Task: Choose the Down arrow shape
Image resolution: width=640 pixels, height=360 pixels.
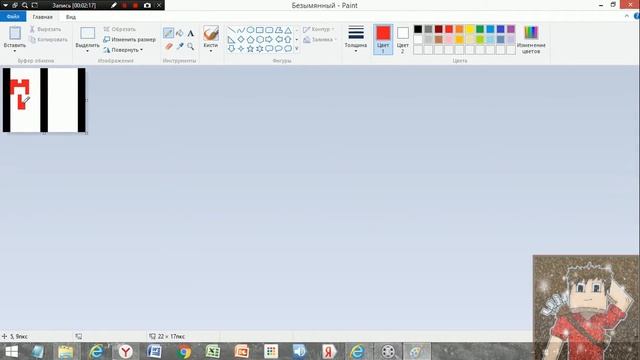Action: point(231,49)
